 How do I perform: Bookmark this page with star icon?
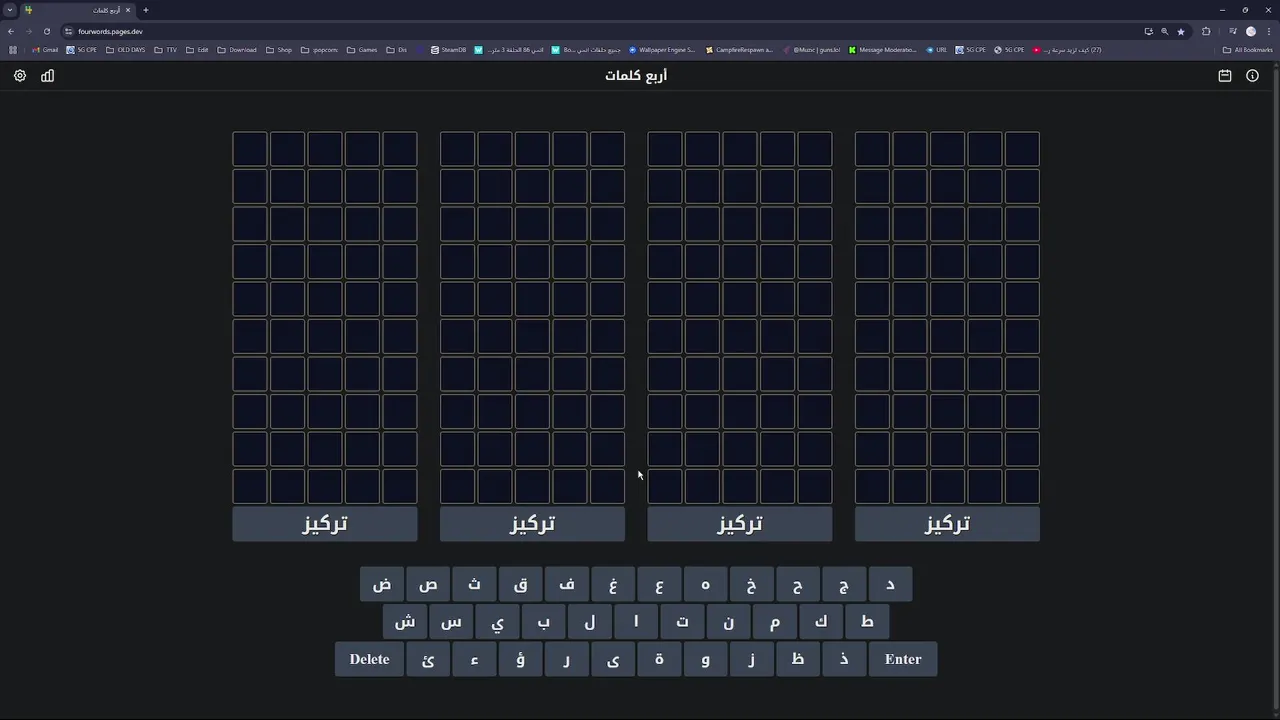click(1181, 31)
